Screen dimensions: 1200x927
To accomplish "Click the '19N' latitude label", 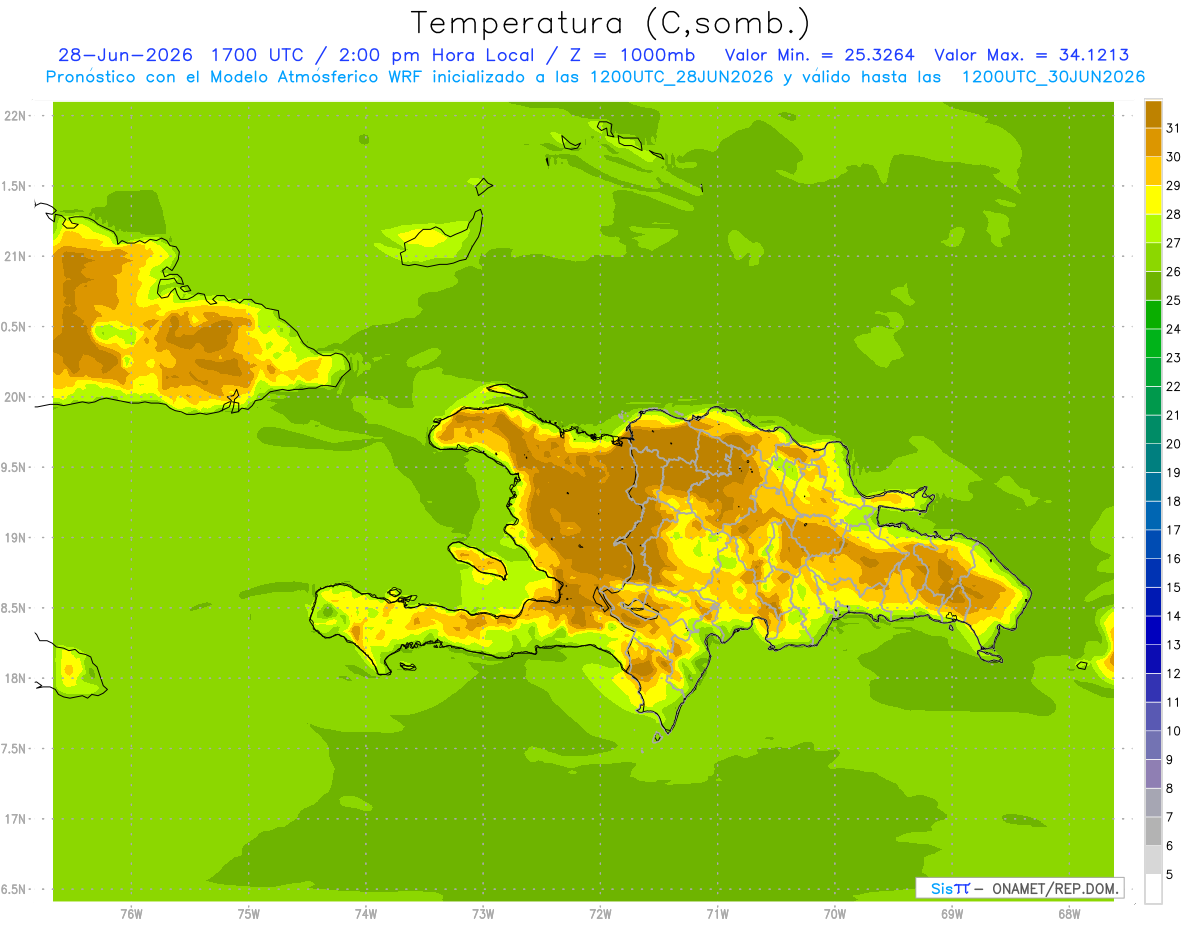I will click(14, 537).
